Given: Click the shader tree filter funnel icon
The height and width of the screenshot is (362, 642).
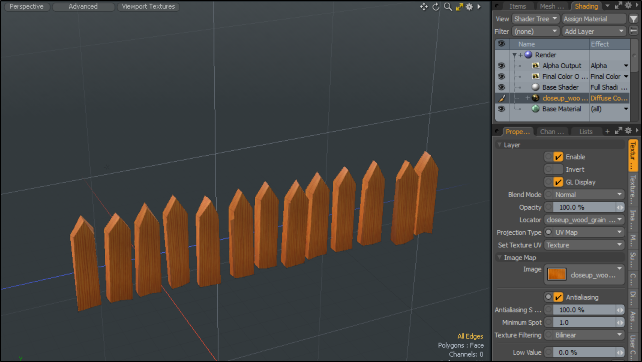Looking at the screenshot, I should 633,19.
